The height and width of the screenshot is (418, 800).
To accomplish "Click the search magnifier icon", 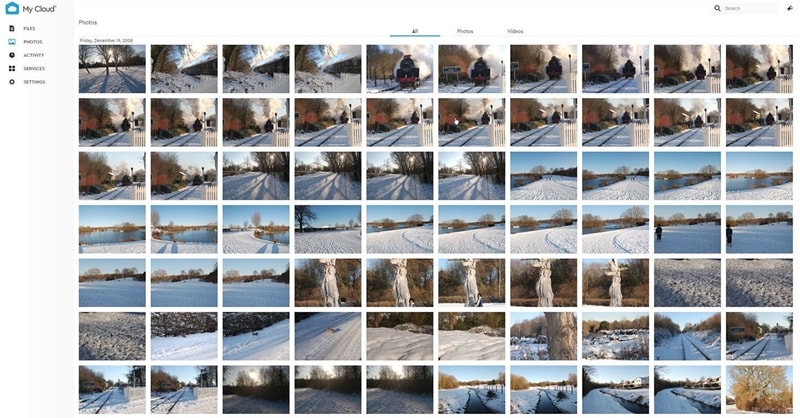I will click(717, 8).
